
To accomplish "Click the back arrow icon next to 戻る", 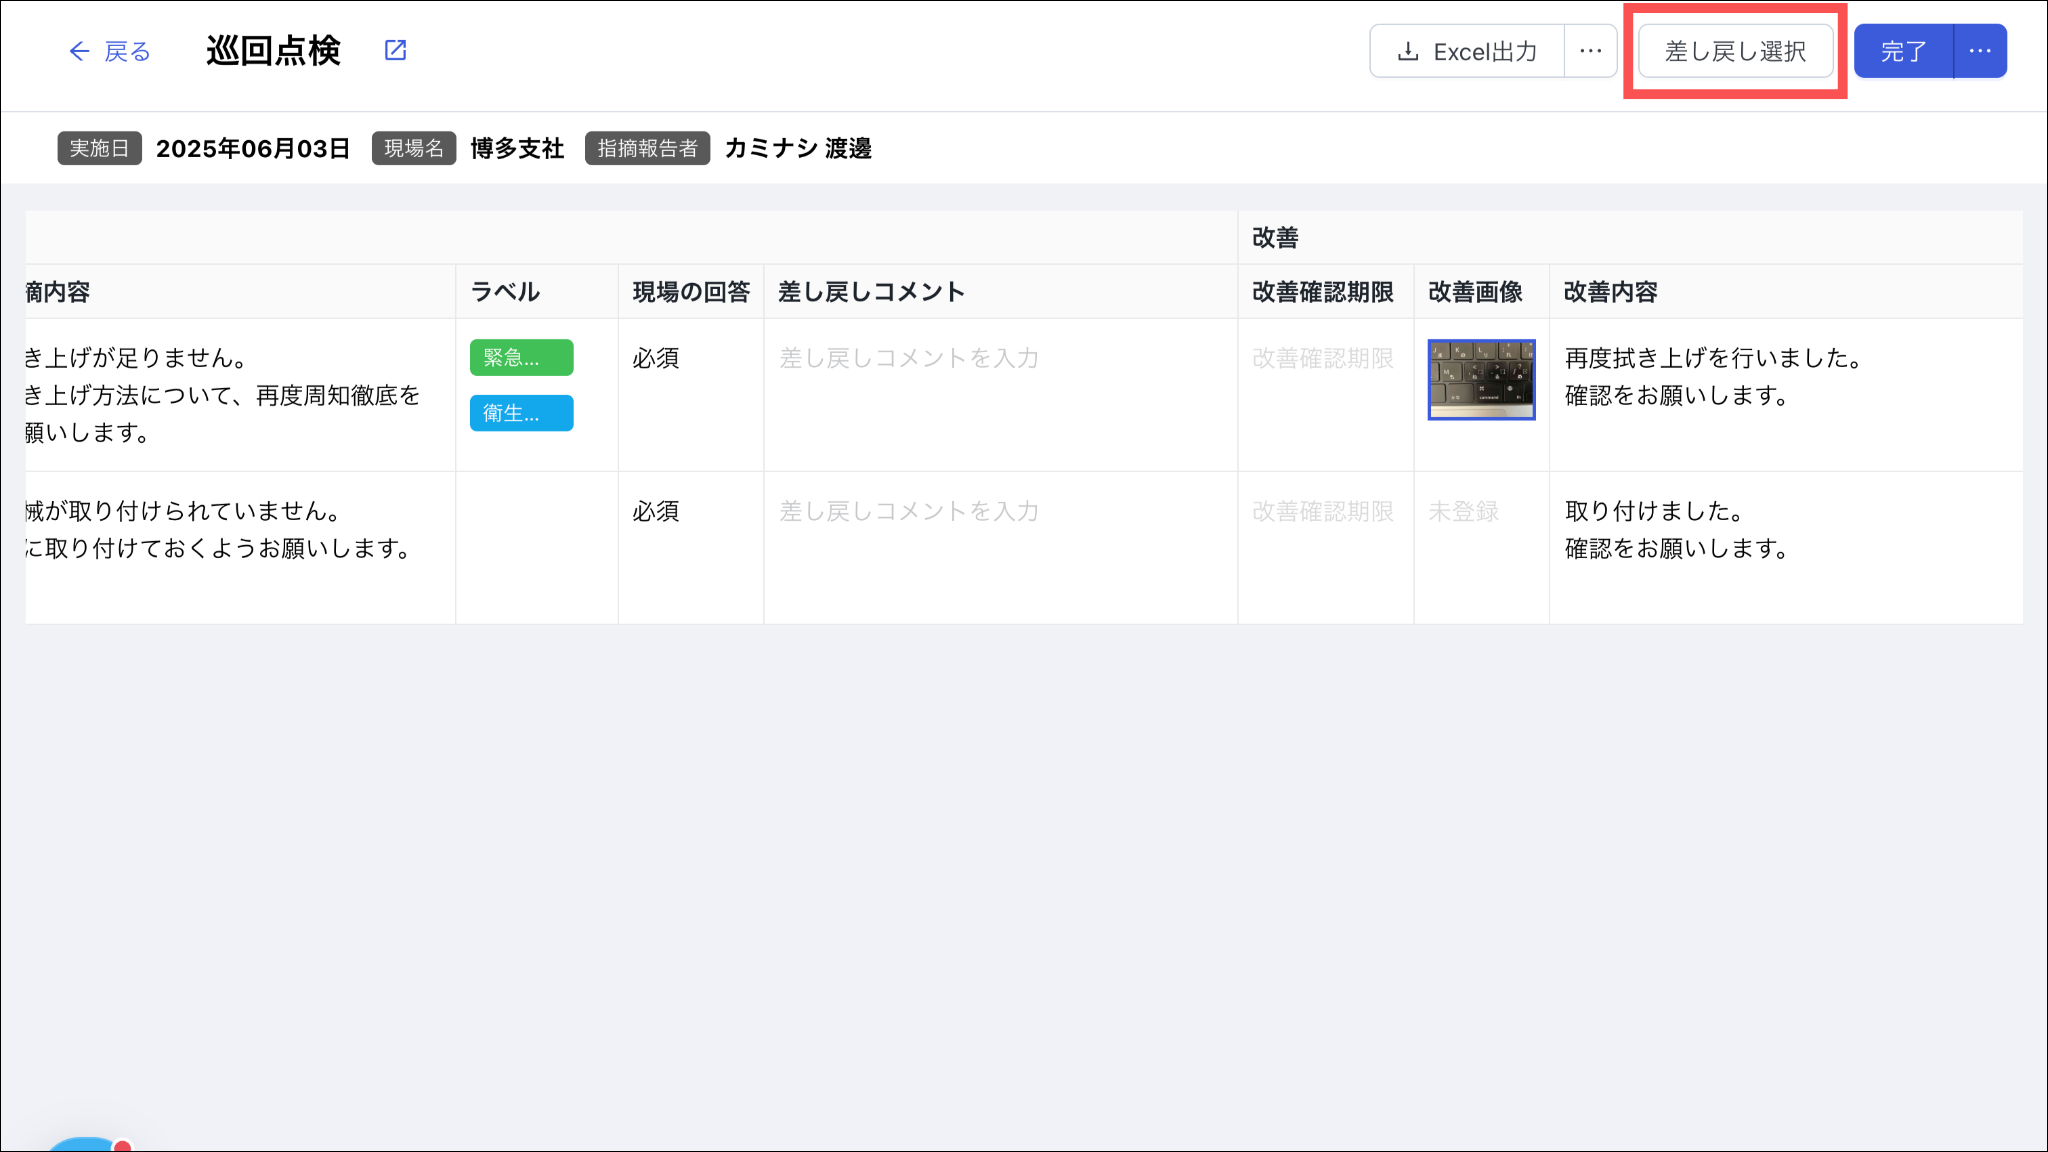I will (x=79, y=51).
